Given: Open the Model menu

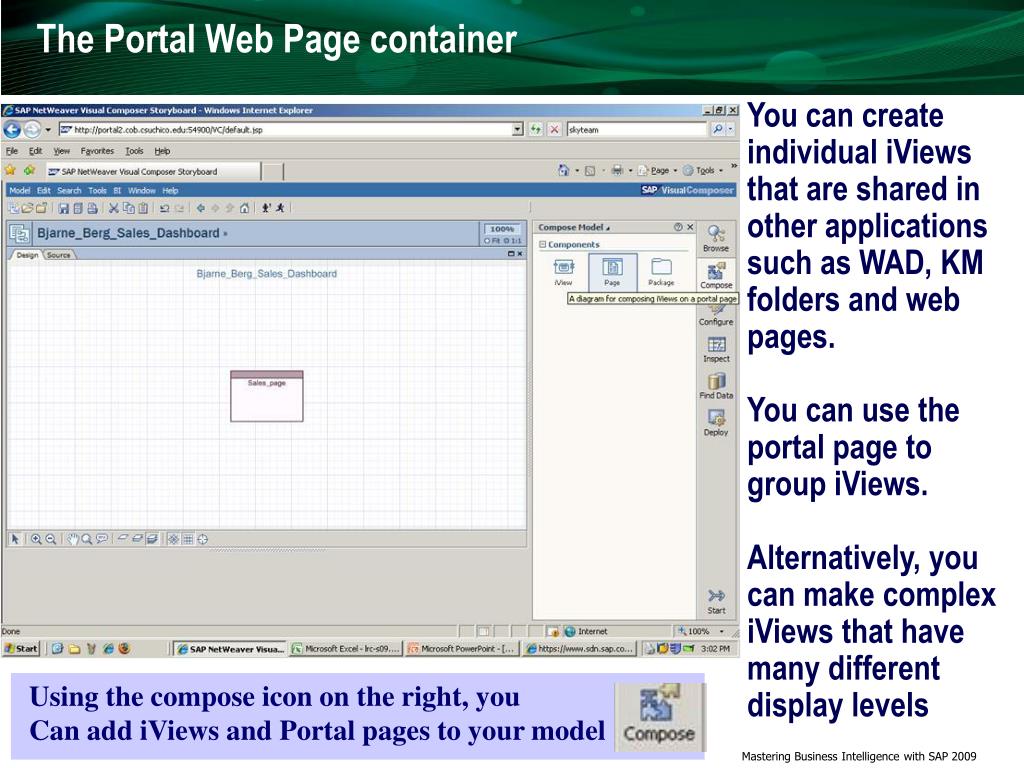Looking at the screenshot, I should (20, 191).
